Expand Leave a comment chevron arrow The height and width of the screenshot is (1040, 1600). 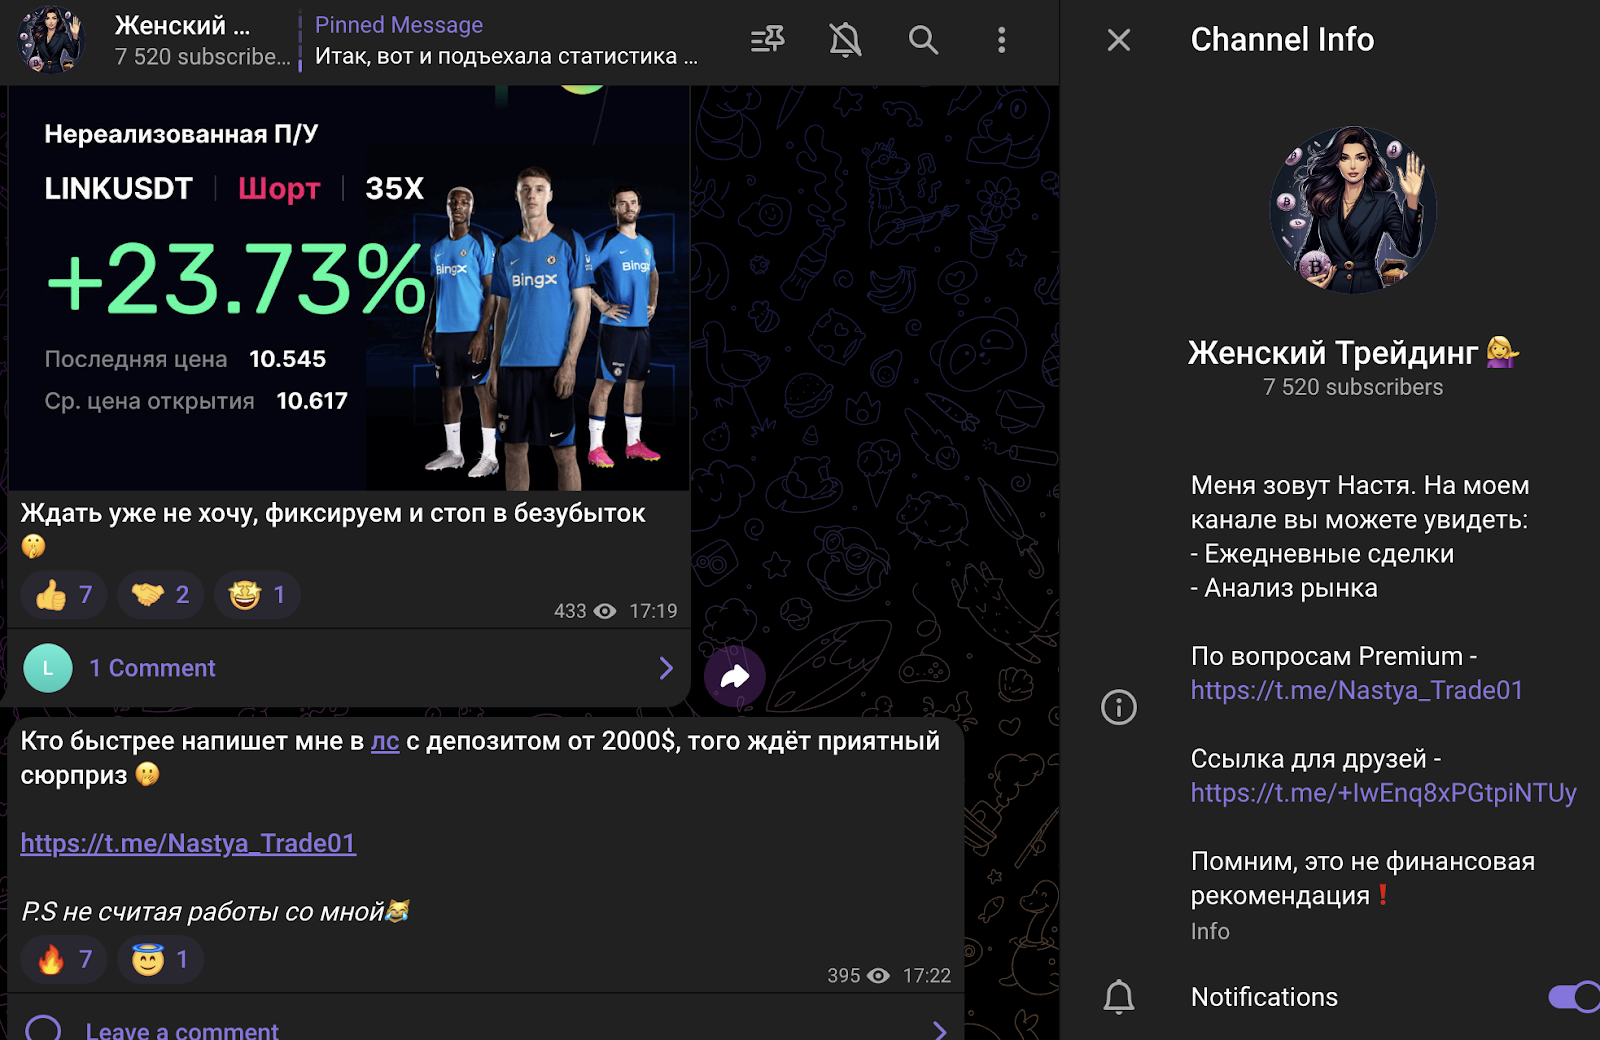[x=939, y=1030]
